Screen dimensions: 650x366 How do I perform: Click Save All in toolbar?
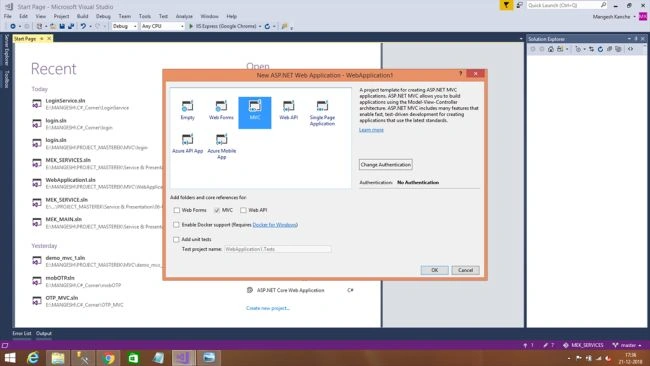[71, 26]
